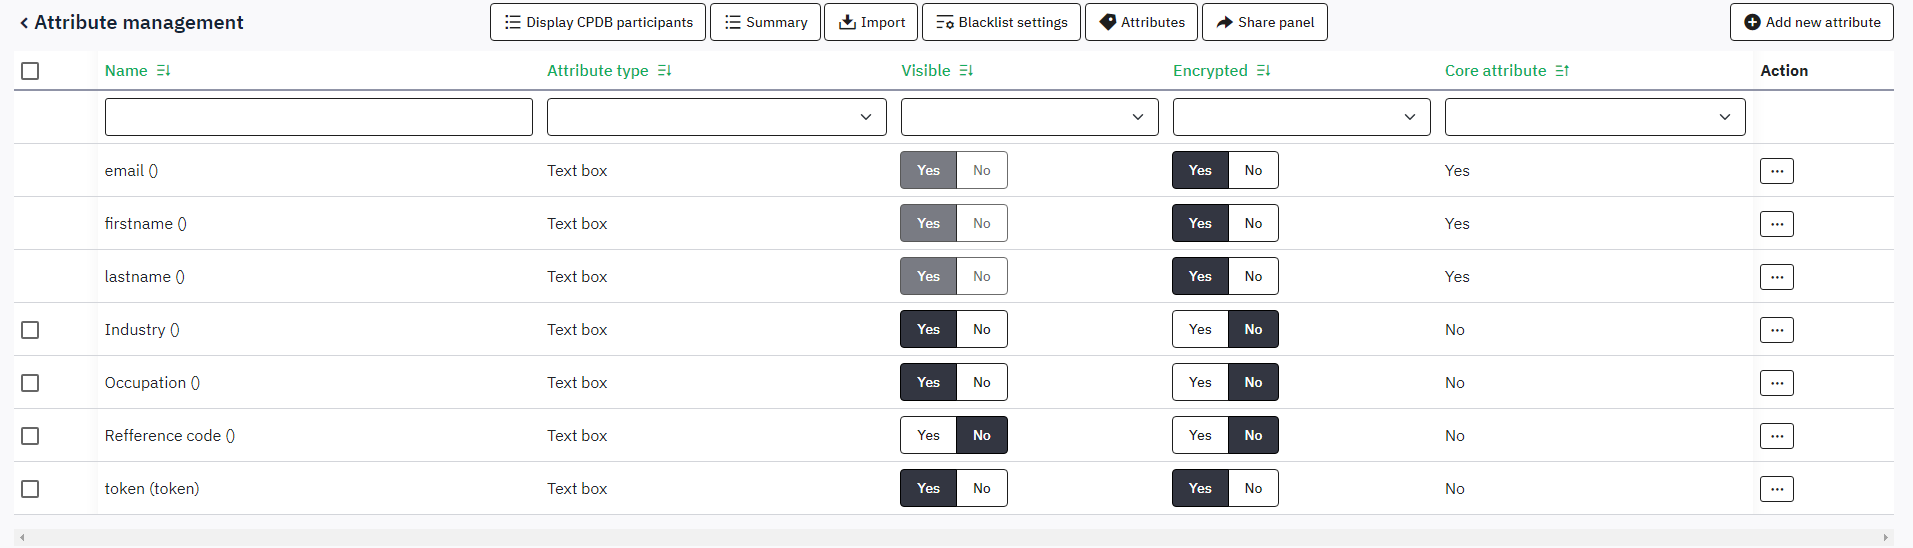Tick the select-all header checkbox

tap(30, 71)
